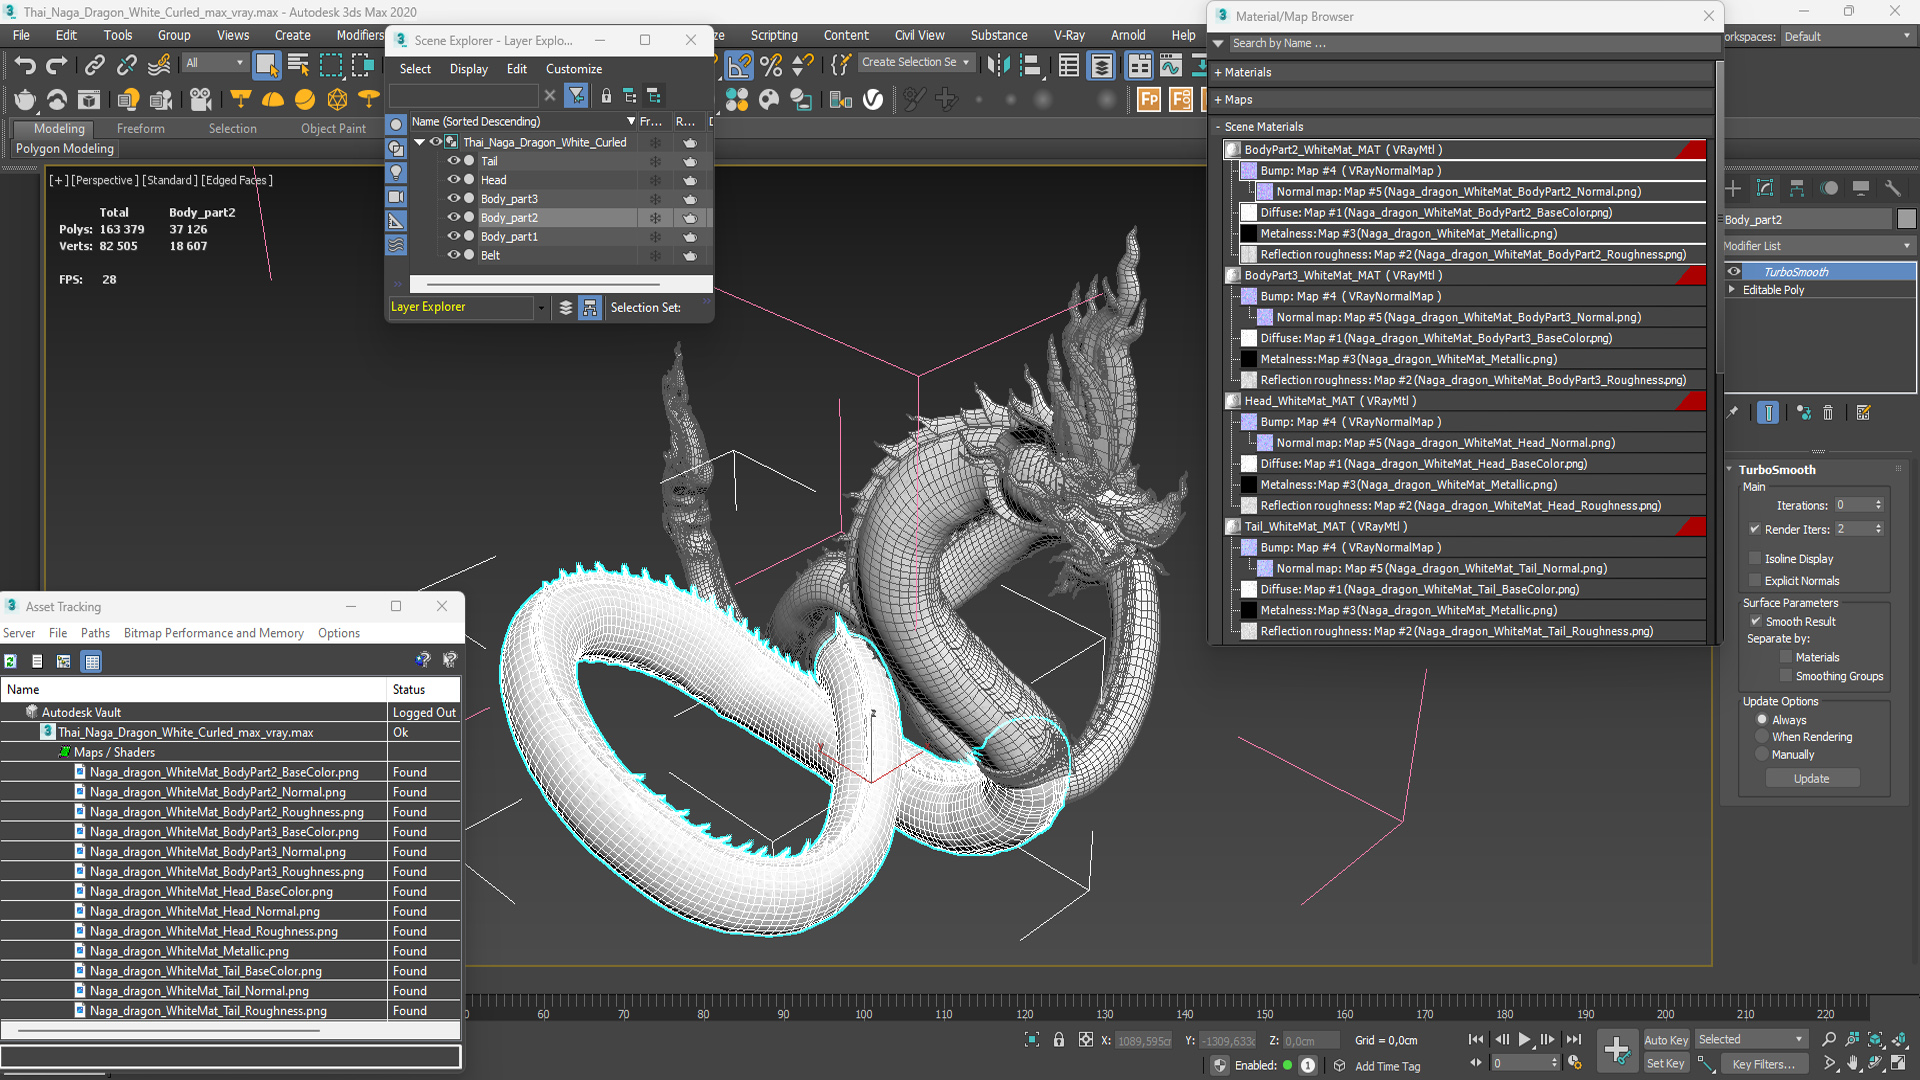Image resolution: width=1920 pixels, height=1080 pixels.
Task: Click Go to Start playback control
Action: 1476,1040
